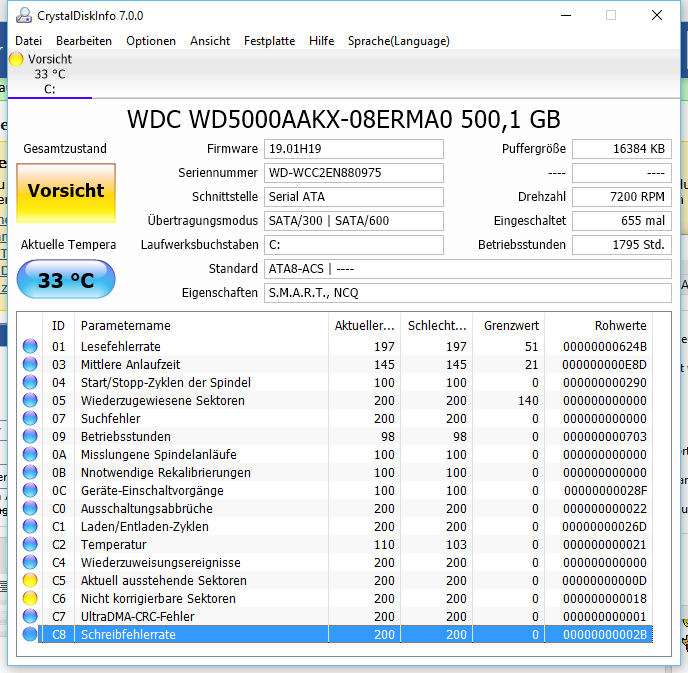Select the Aktuell ausstehende Sektoren row text
Viewport: 688px width, 673px height.
pyautogui.click(x=164, y=580)
